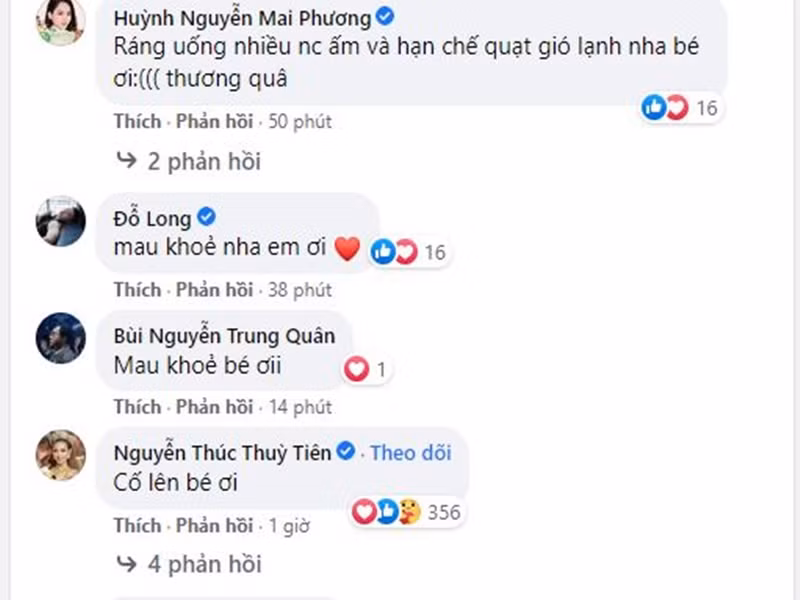Select the blue Like reaction icon on Mai Phương's comment
The height and width of the screenshot is (600, 800).
tap(656, 104)
